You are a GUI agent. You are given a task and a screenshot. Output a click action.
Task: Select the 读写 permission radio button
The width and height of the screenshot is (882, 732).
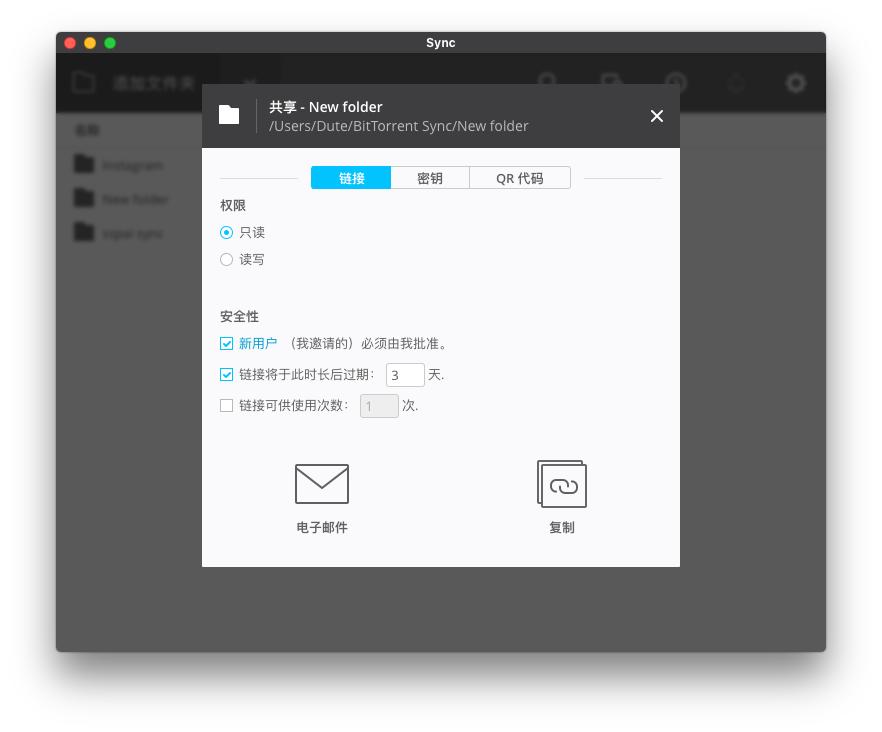tap(226, 259)
